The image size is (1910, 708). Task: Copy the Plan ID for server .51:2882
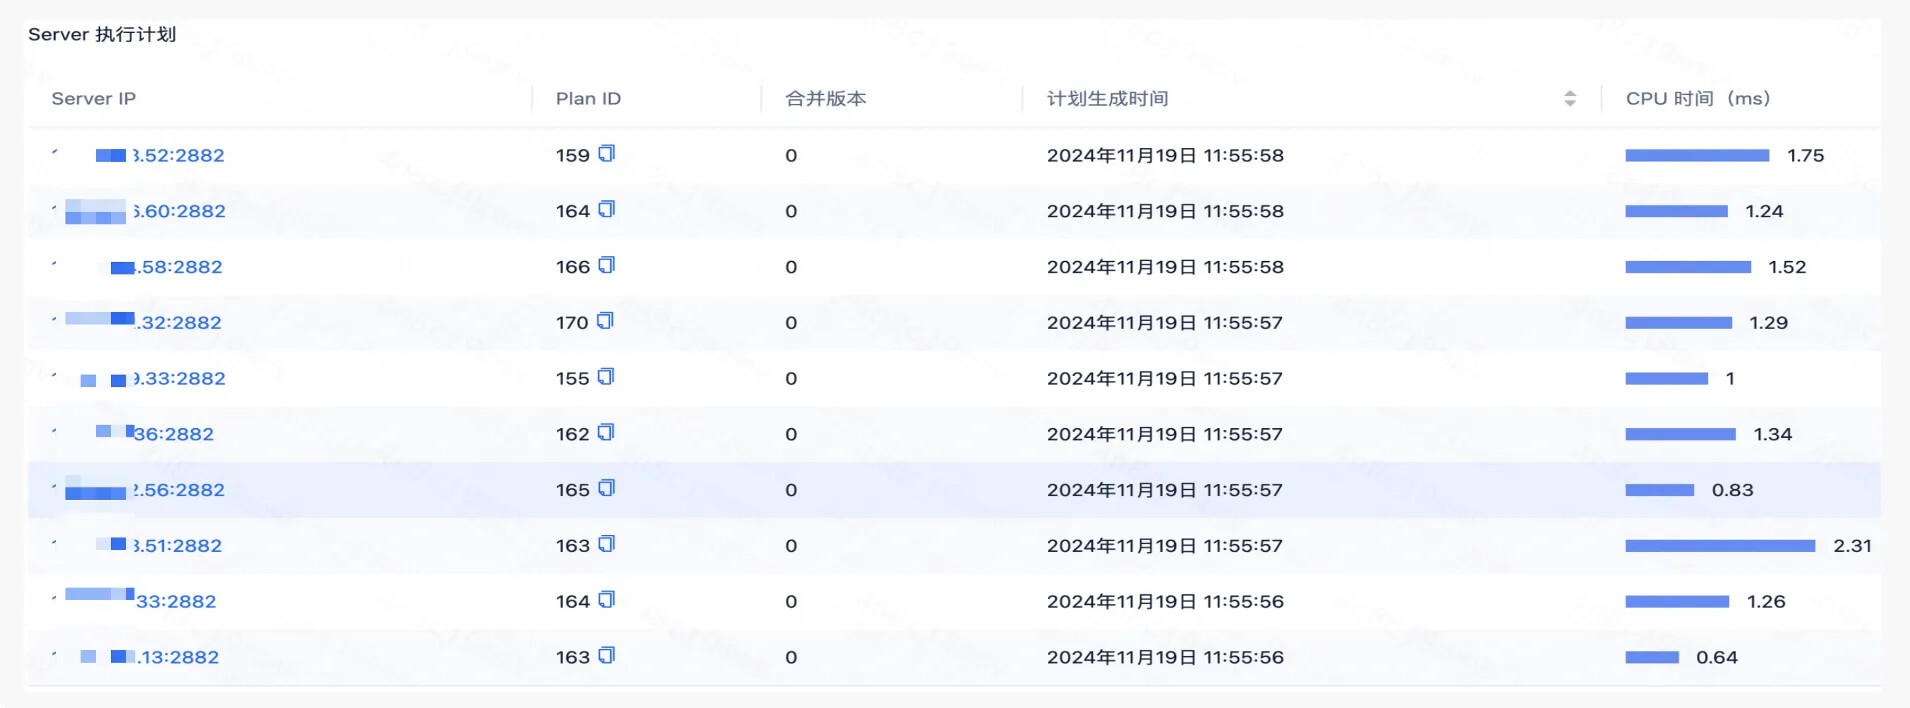click(x=606, y=545)
